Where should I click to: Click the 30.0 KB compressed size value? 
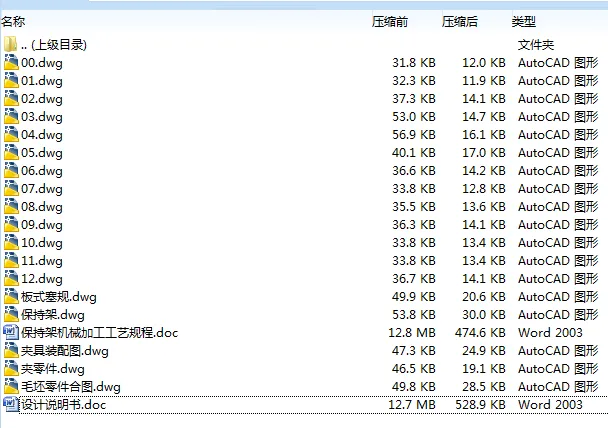pyautogui.click(x=484, y=315)
